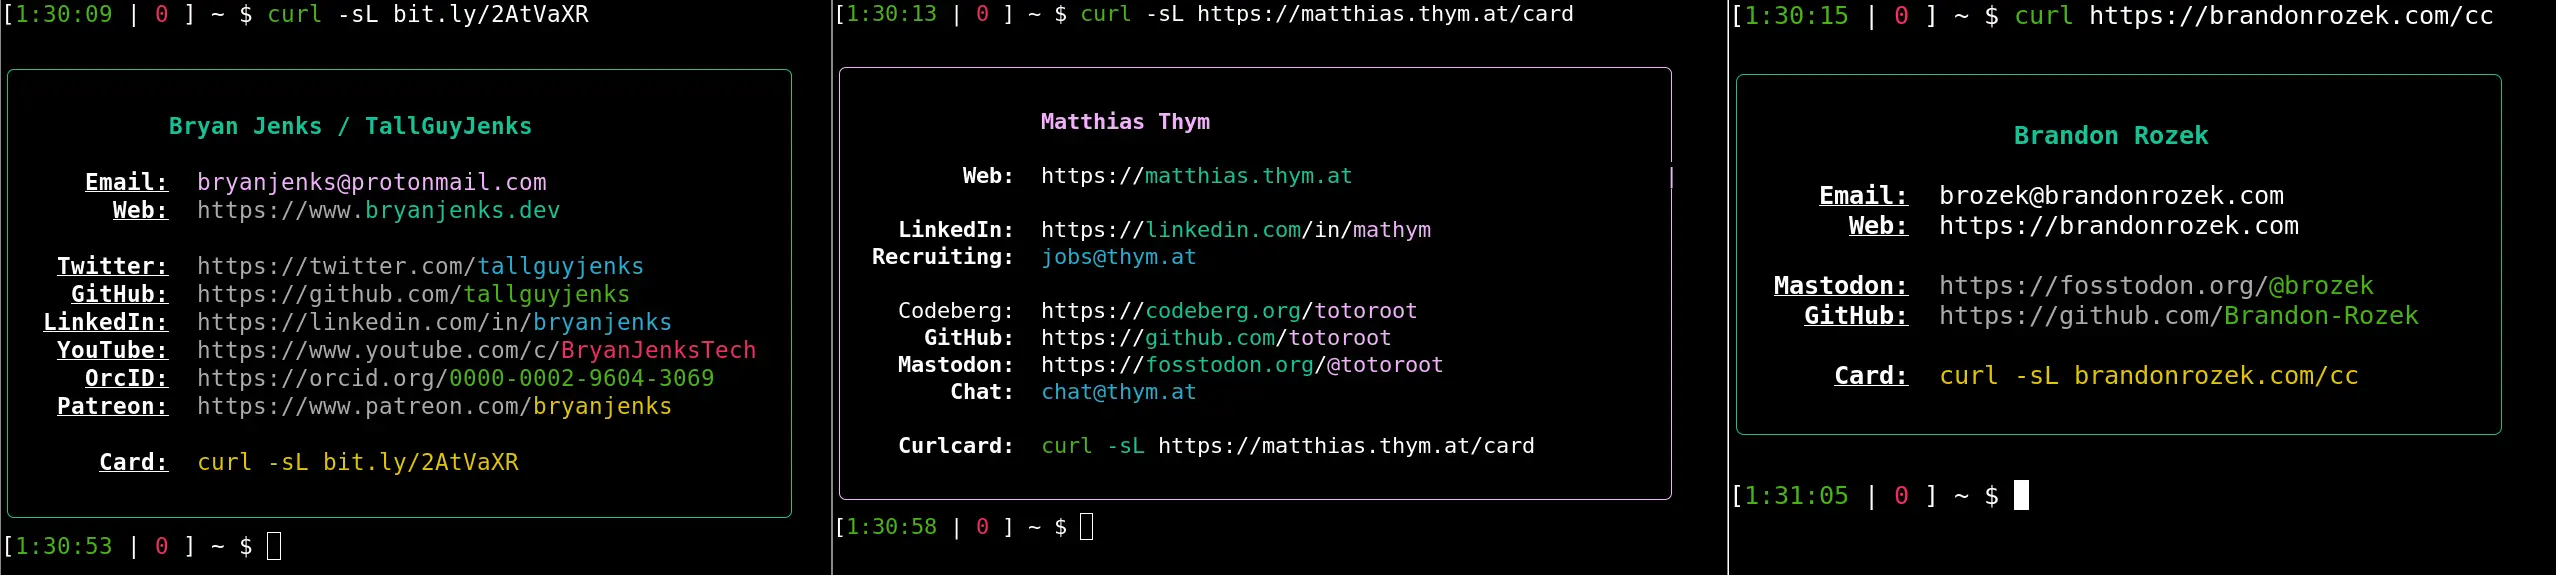
Task: Select the 'curl -sL bit.ly/2AtVaXR' card text
Action: click(358, 462)
